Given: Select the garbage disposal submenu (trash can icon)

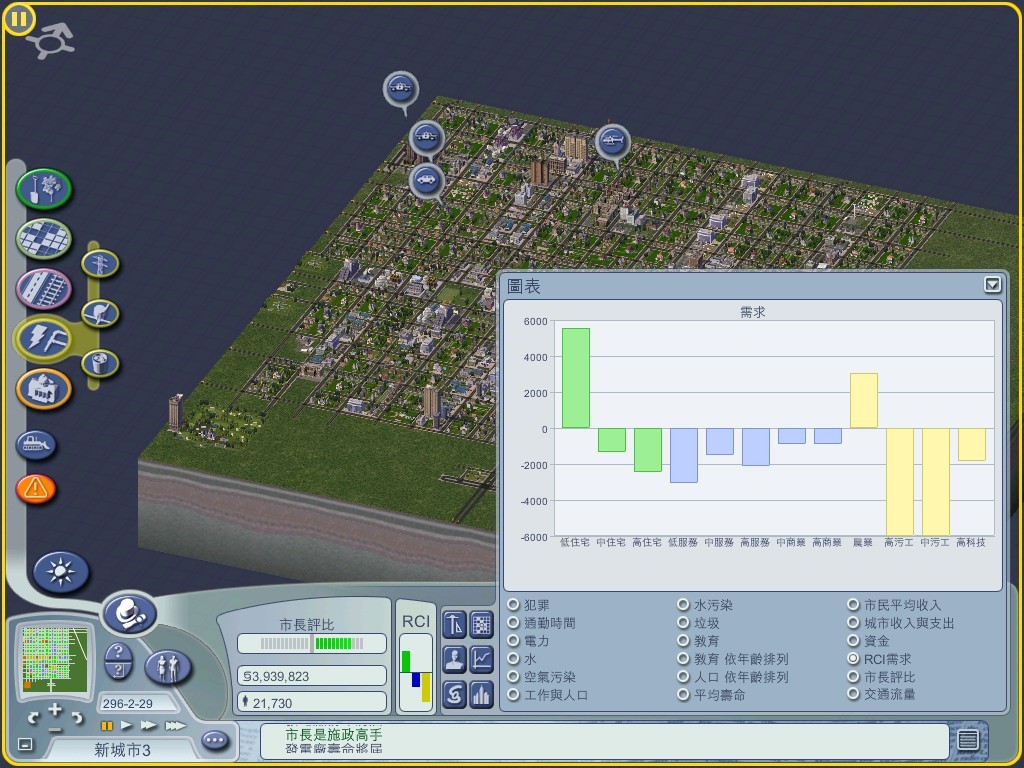Looking at the screenshot, I should [100, 363].
